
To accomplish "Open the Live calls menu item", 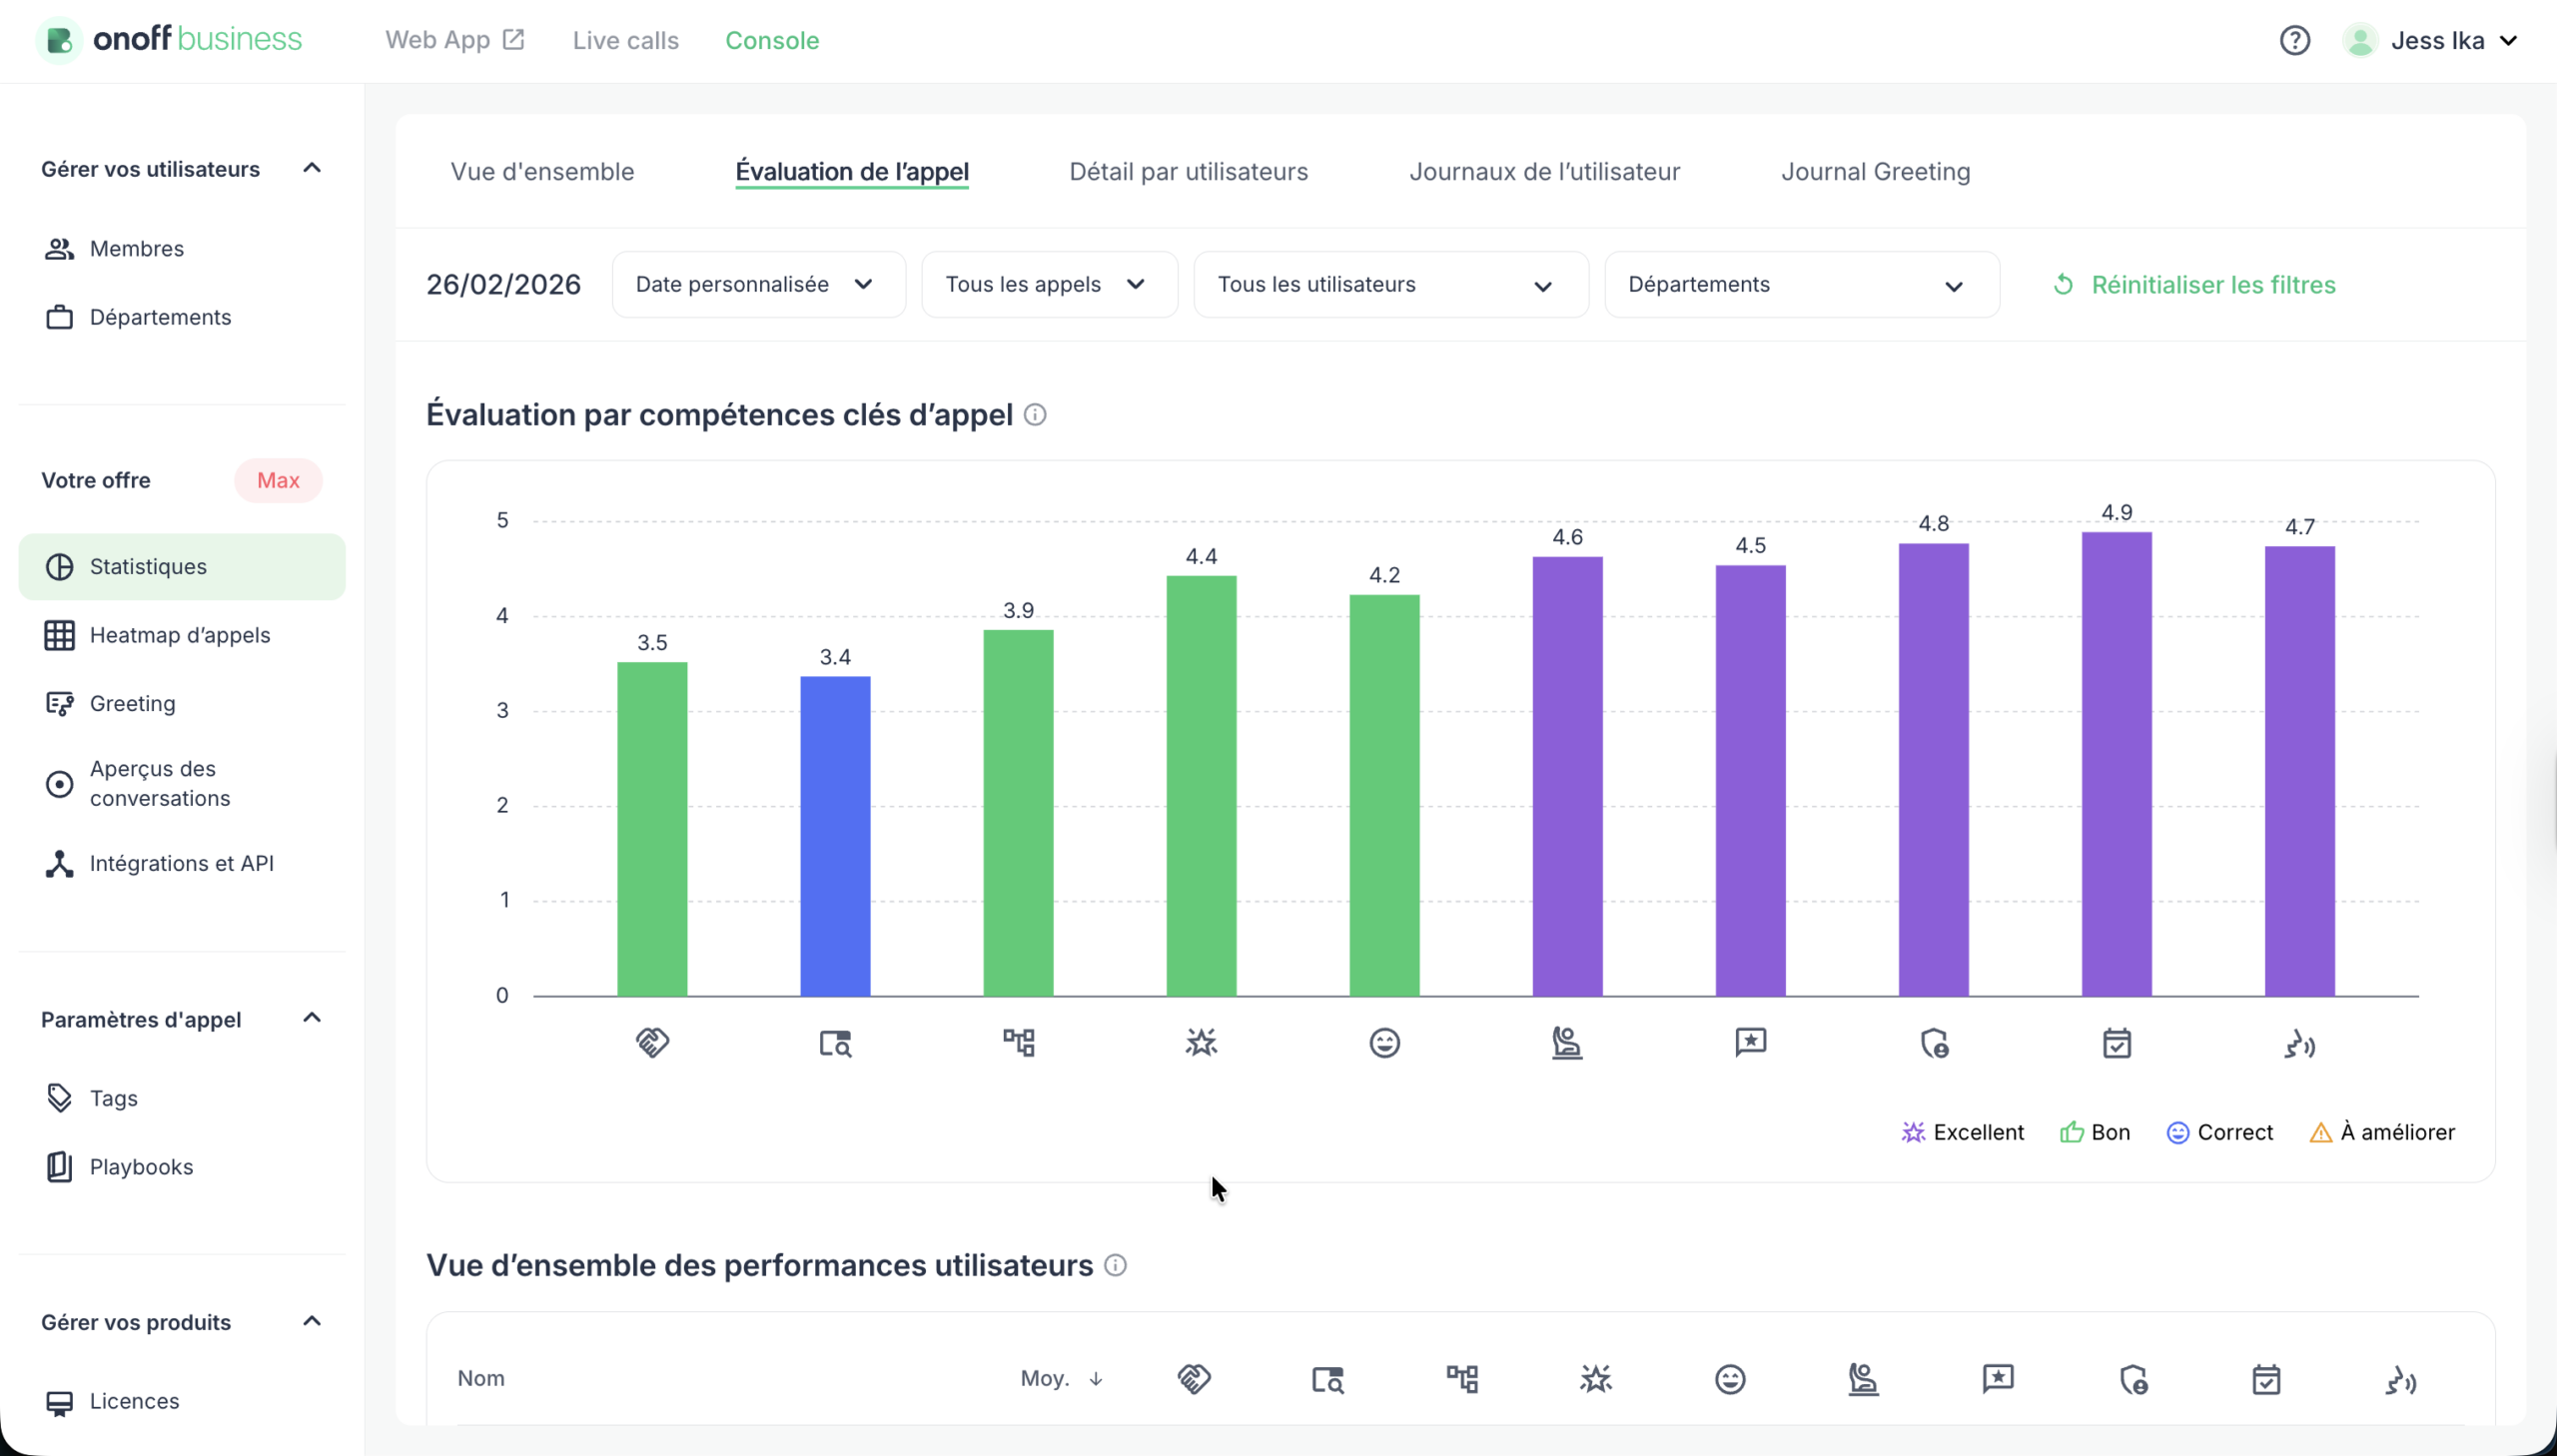I will coord(625,40).
